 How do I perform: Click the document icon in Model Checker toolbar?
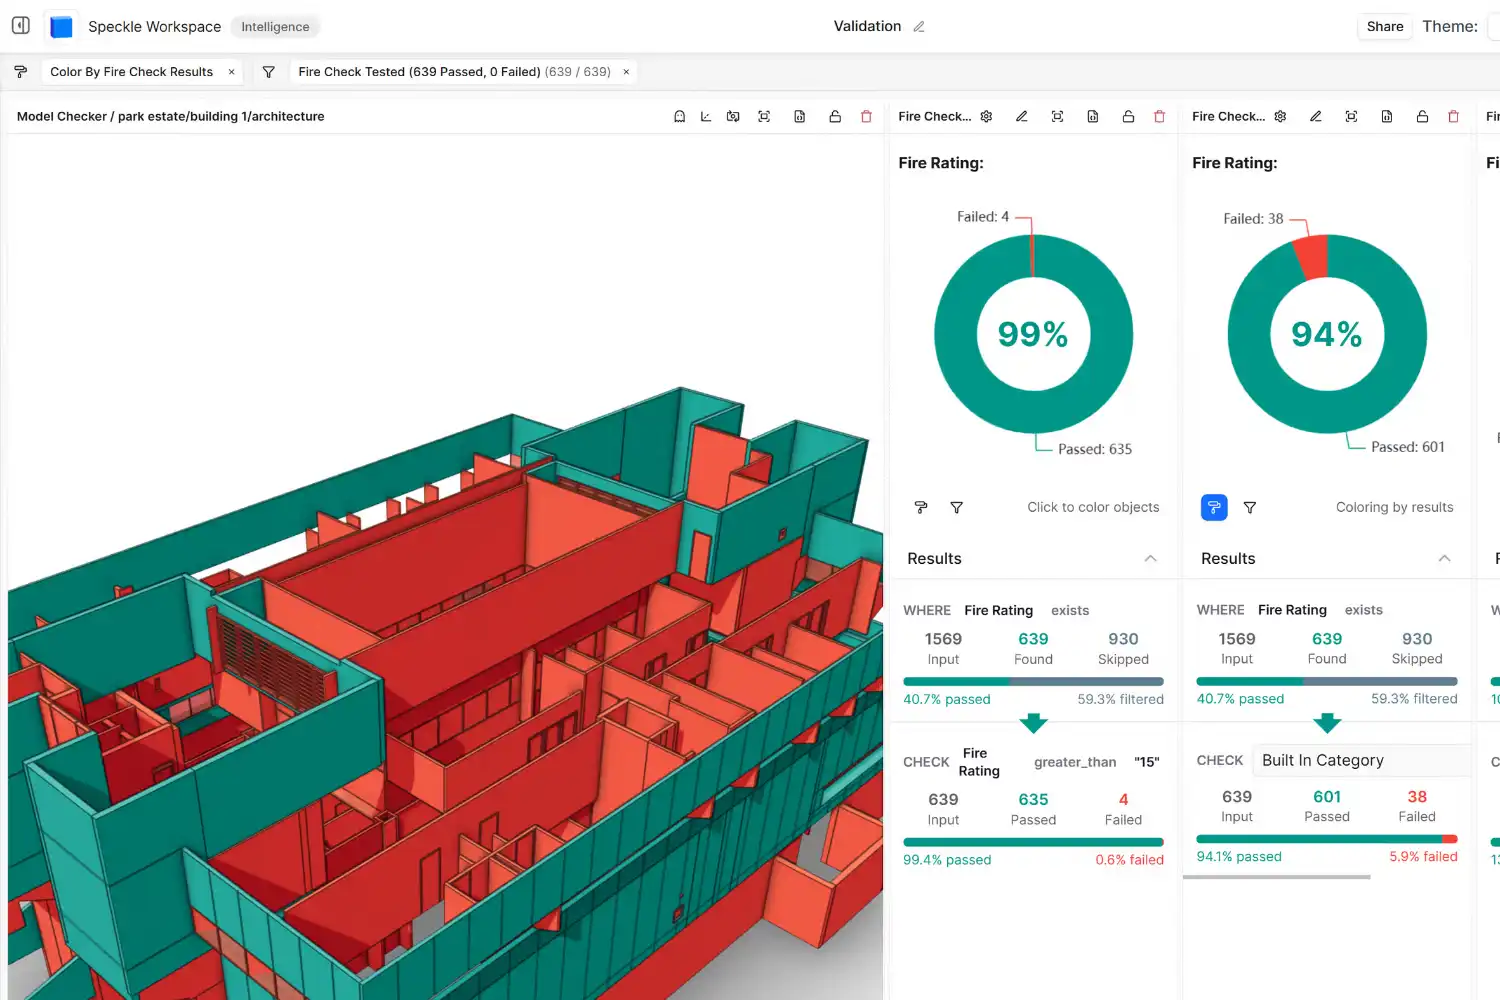click(800, 117)
